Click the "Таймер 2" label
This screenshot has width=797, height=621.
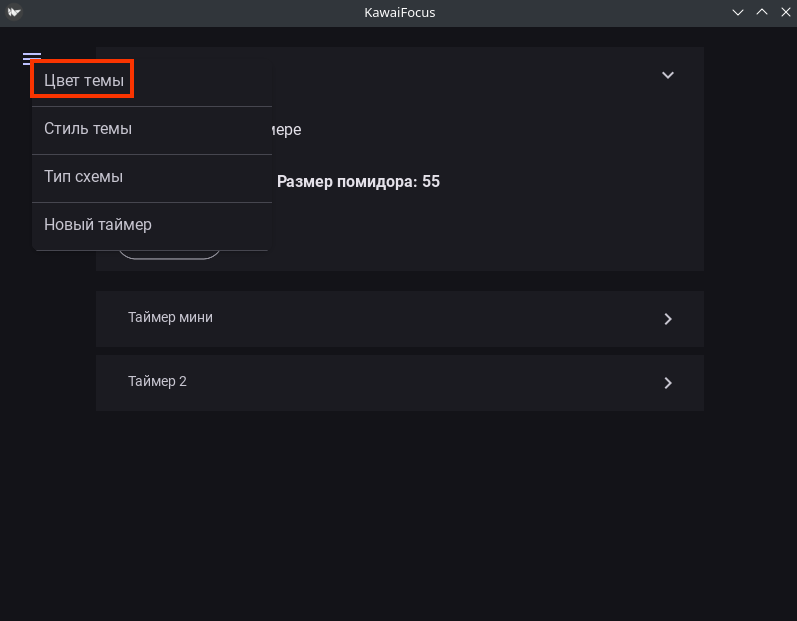point(157,382)
